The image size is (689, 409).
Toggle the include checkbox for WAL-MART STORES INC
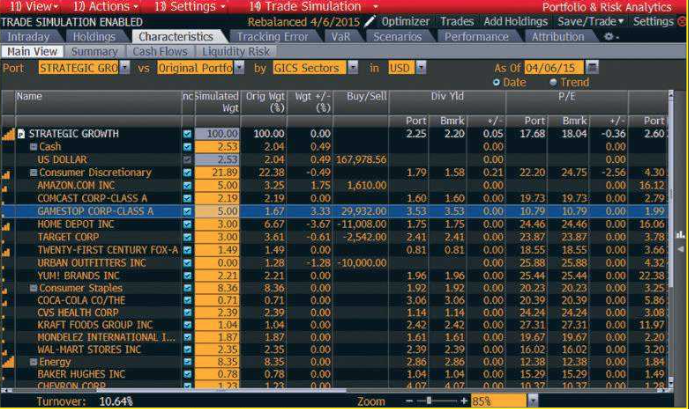[x=188, y=350]
